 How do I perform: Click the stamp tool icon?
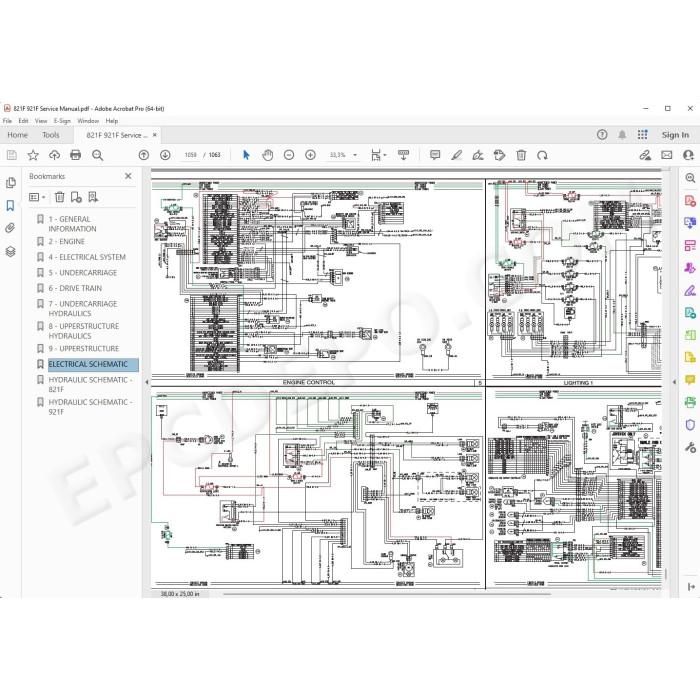coord(499,155)
